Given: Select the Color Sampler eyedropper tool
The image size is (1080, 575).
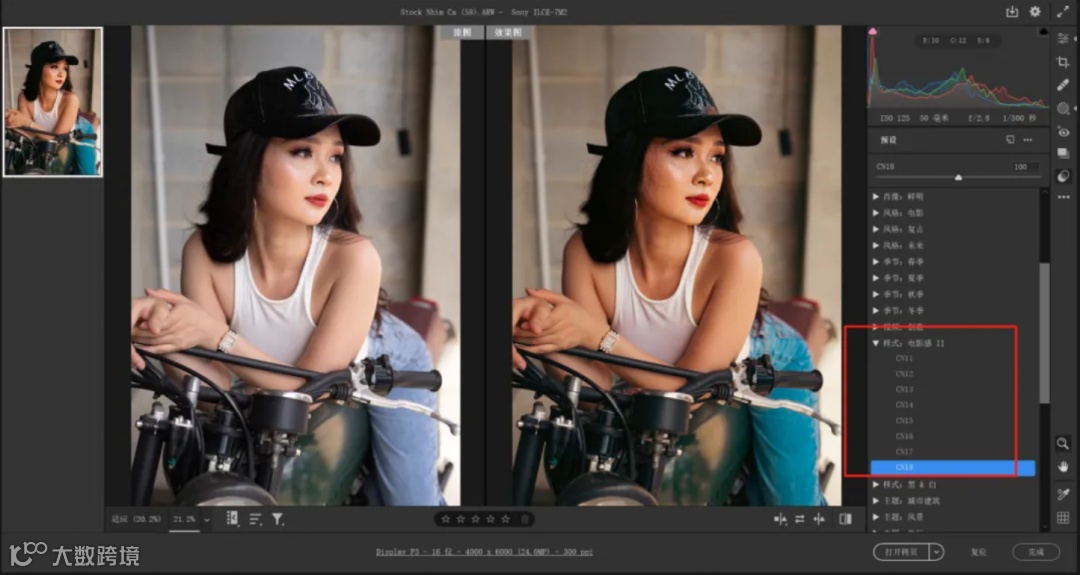Looking at the screenshot, I should click(1063, 494).
